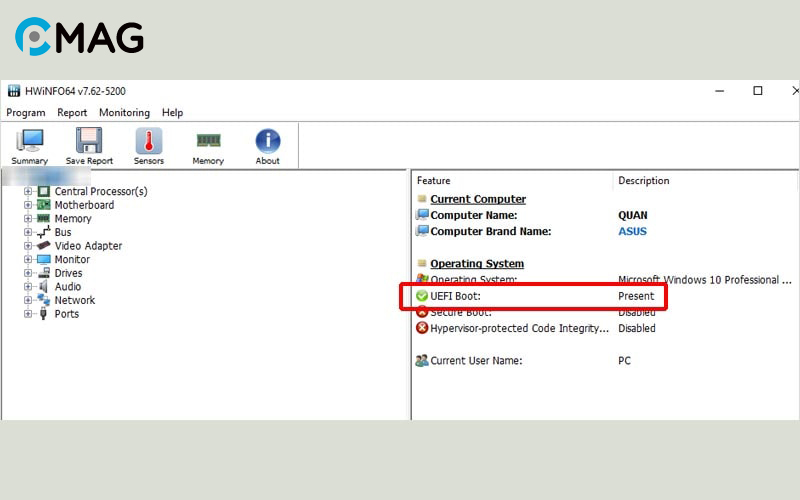The width and height of the screenshot is (800, 500).
Task: Click the Feature column header
Action: click(x=434, y=181)
